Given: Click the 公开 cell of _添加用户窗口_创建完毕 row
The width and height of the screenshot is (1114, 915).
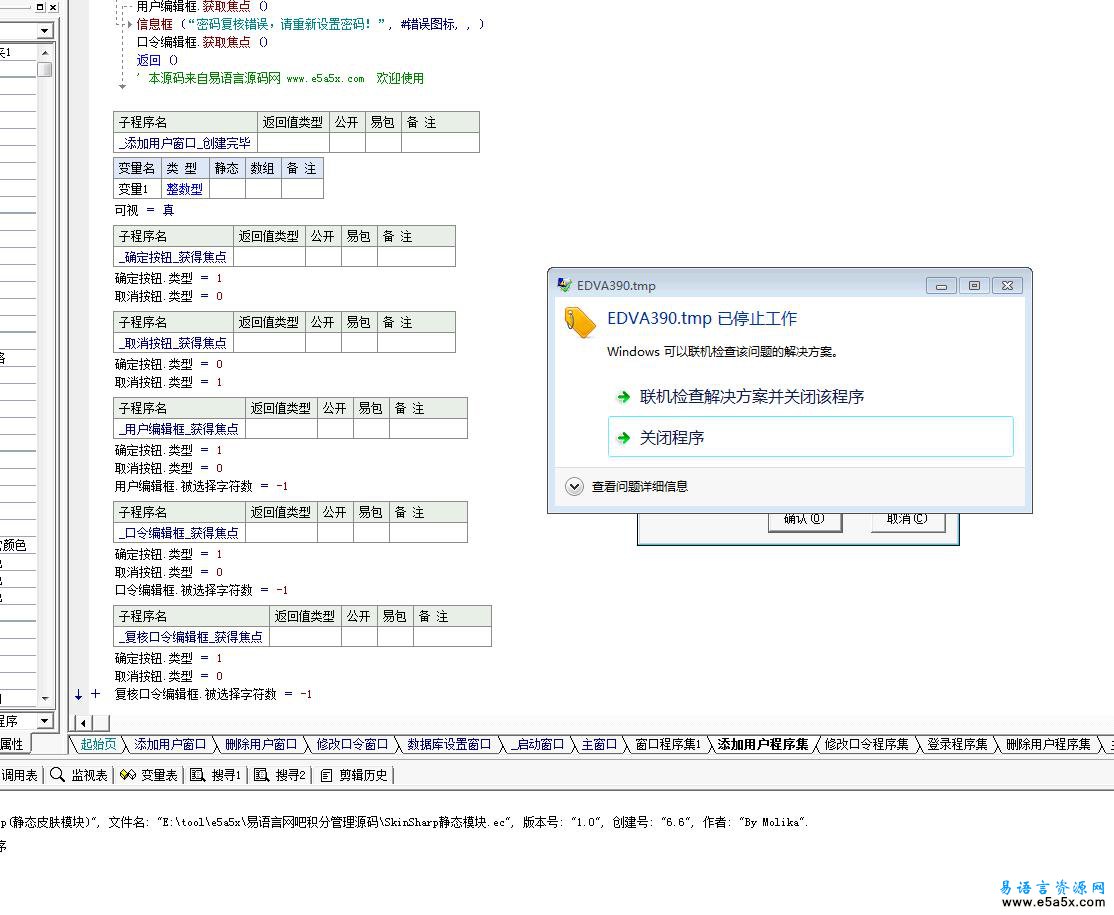Looking at the screenshot, I should [x=347, y=143].
